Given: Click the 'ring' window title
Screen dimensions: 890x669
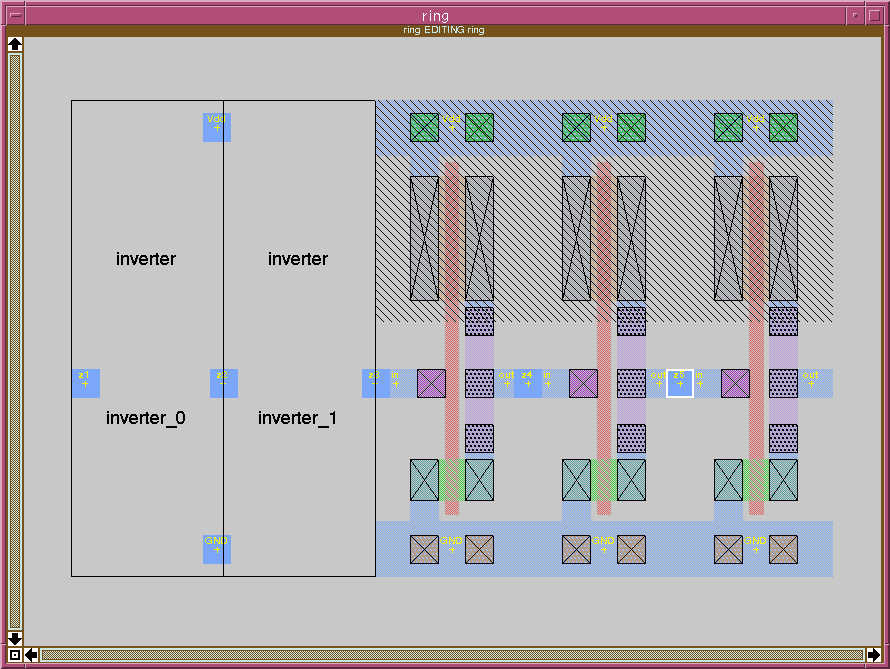Looking at the screenshot, I should pyautogui.click(x=435, y=16).
